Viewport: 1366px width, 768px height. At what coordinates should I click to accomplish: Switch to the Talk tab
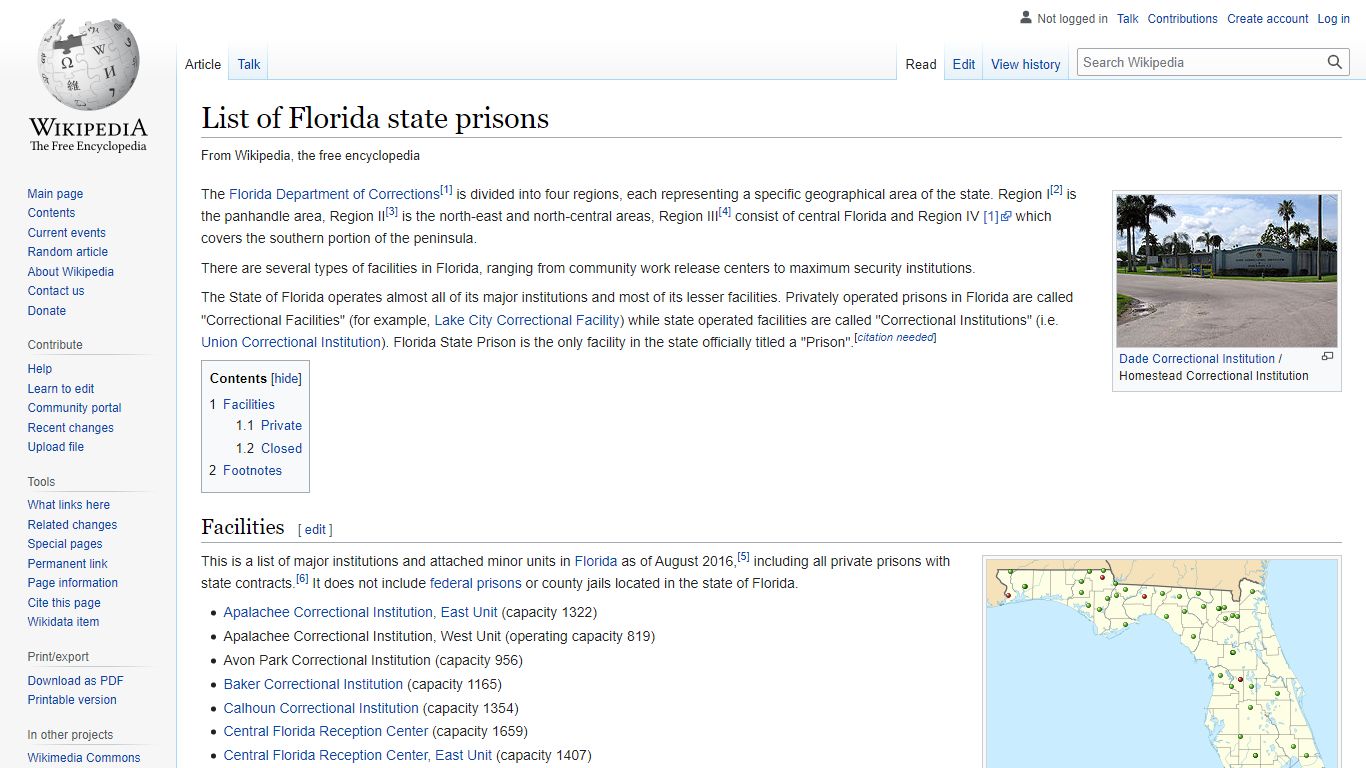(249, 64)
